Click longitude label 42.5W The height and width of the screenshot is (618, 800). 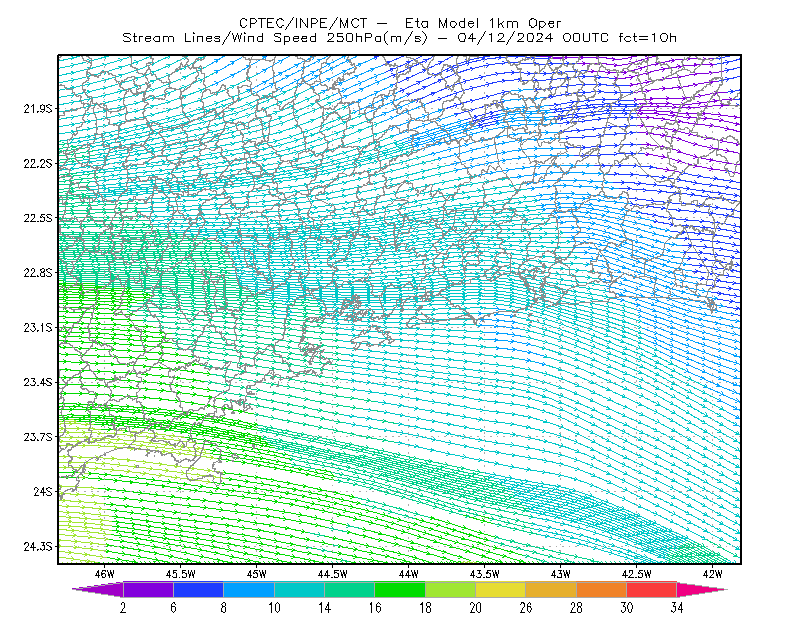point(636,574)
